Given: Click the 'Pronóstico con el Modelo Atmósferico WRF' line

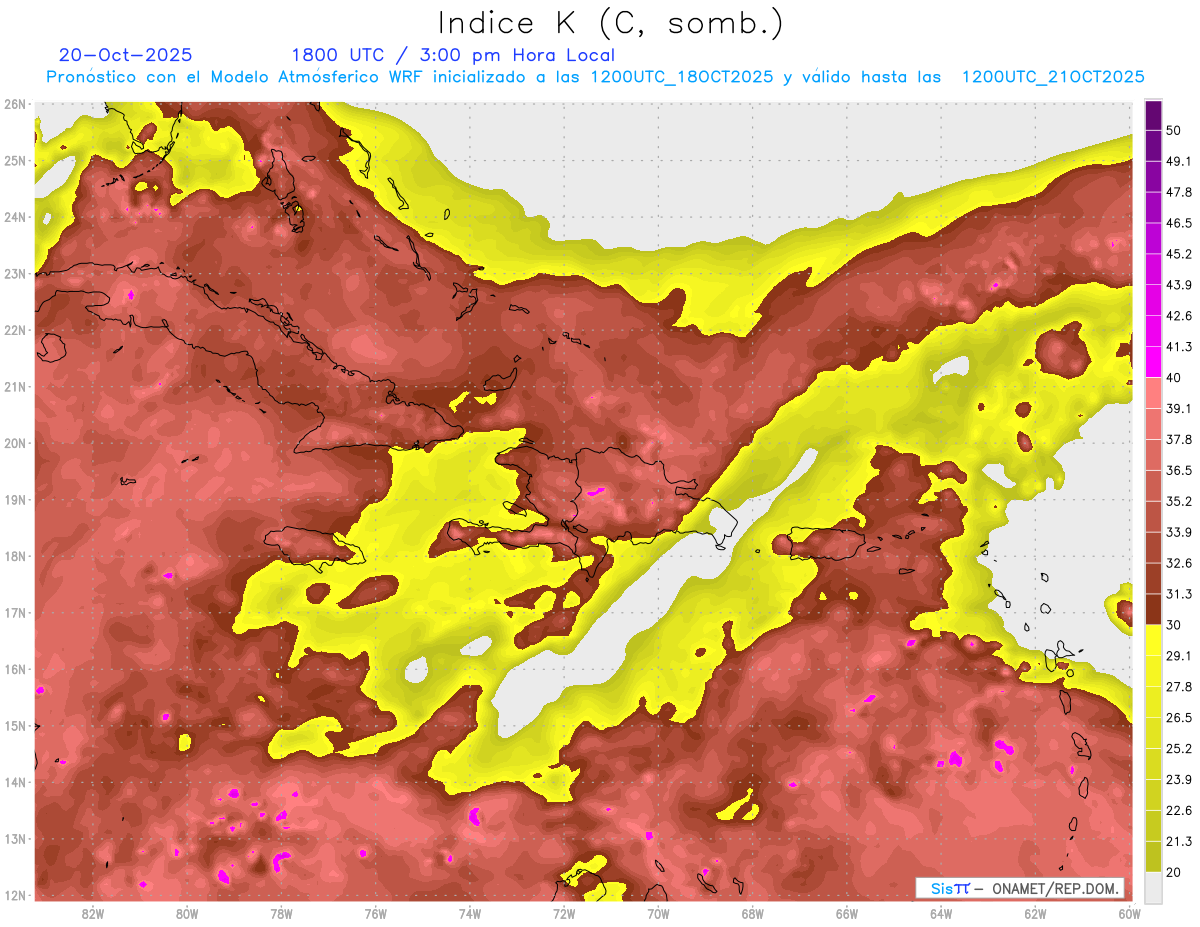Looking at the screenshot, I should [595, 77].
